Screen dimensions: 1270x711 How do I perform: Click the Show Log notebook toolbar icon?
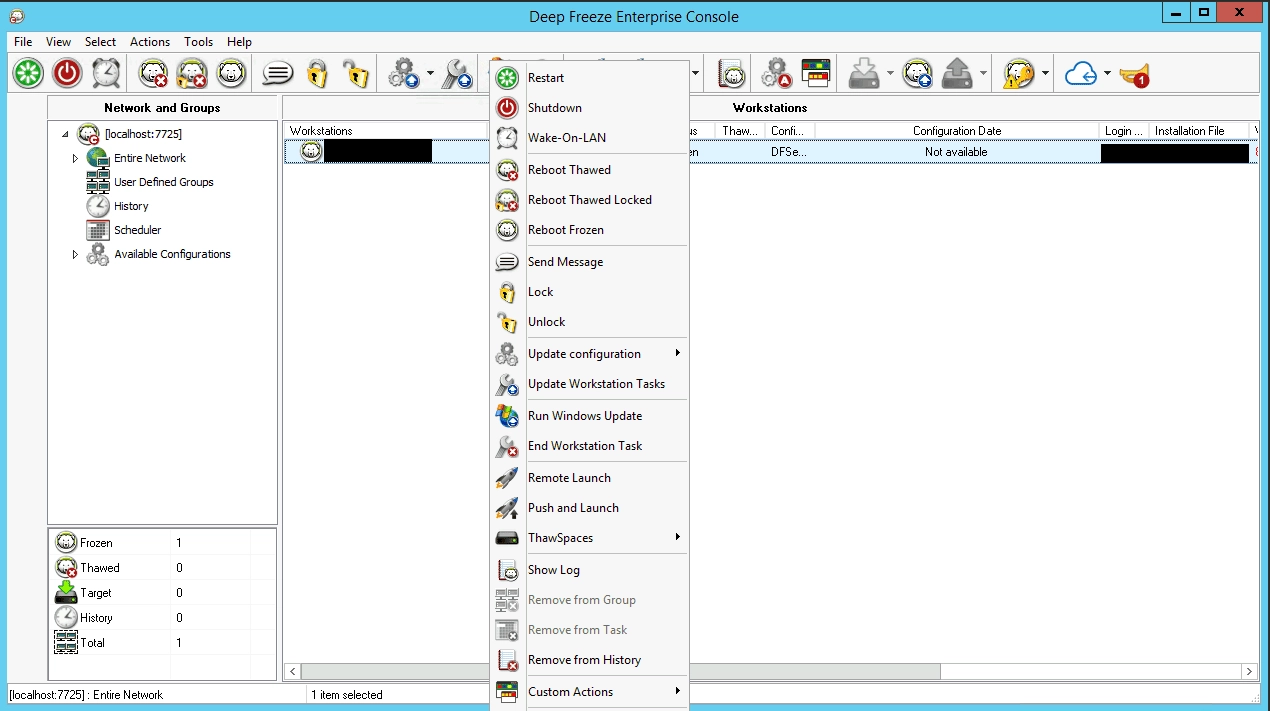coord(732,73)
